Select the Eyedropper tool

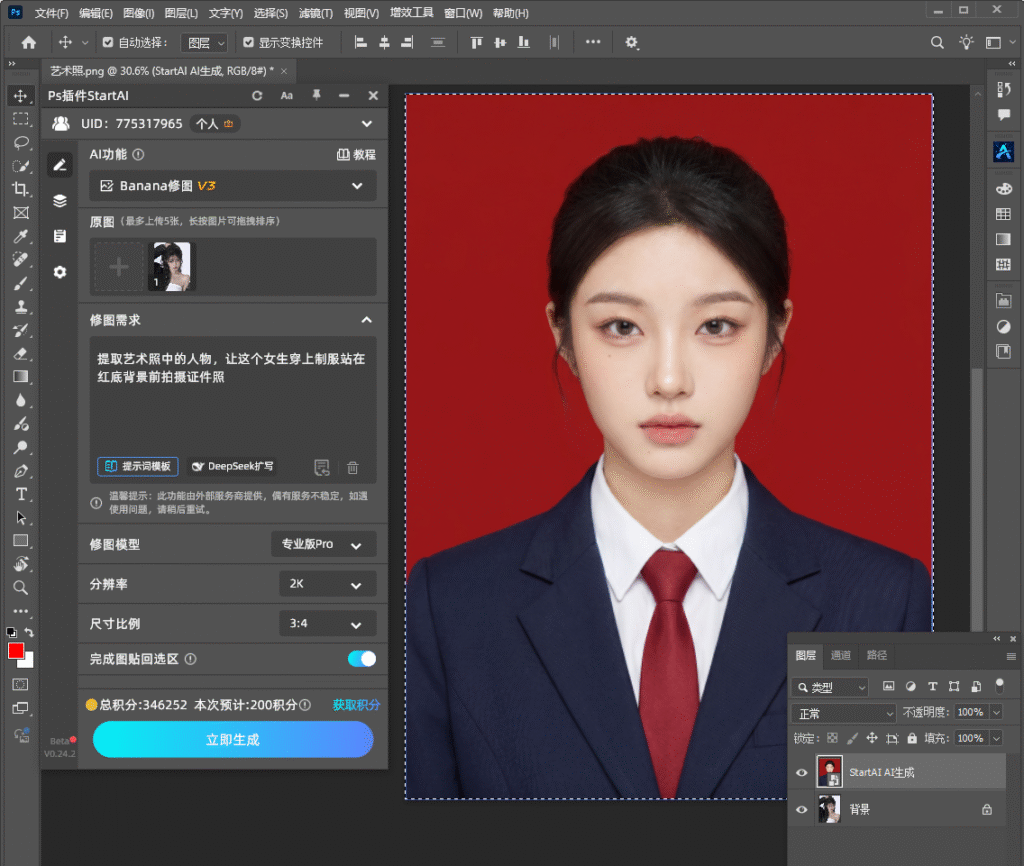[x=20, y=236]
